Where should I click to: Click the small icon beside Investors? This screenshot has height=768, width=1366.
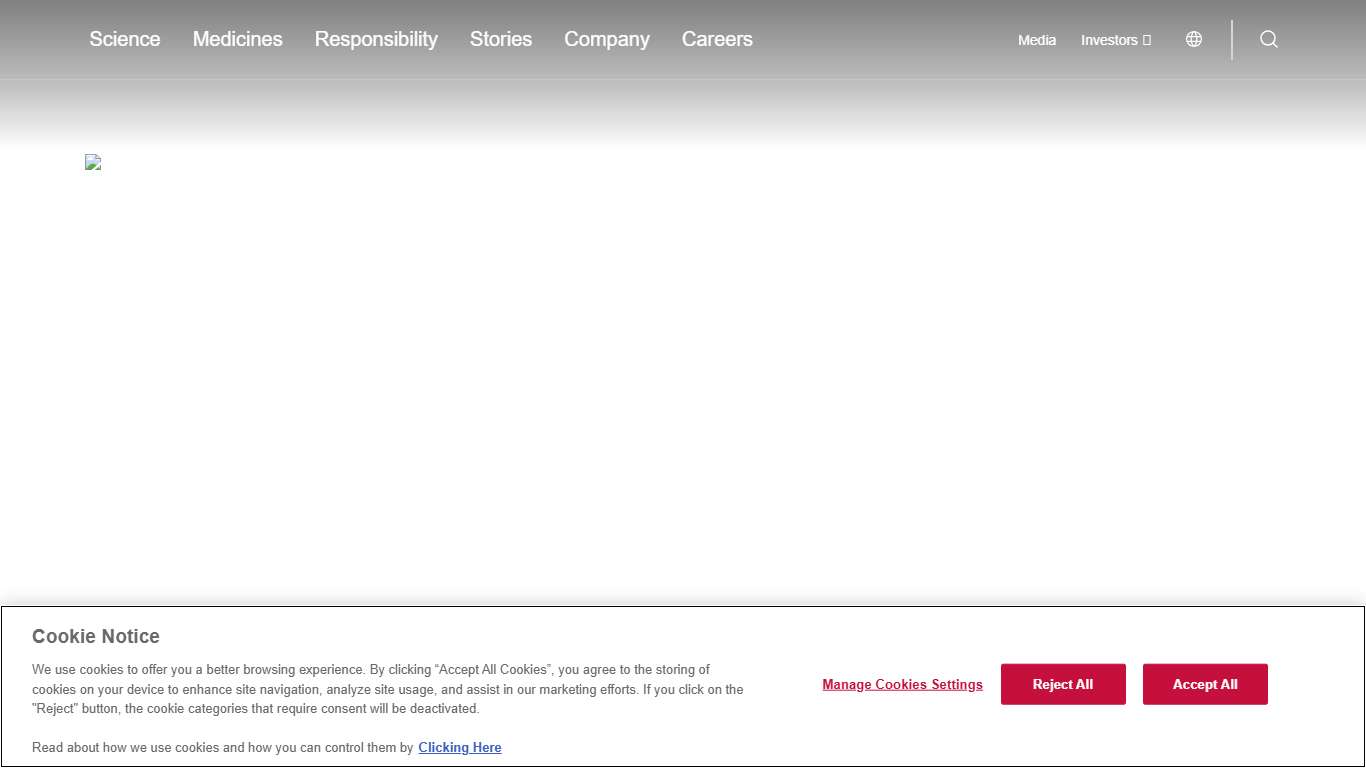[x=1147, y=40]
